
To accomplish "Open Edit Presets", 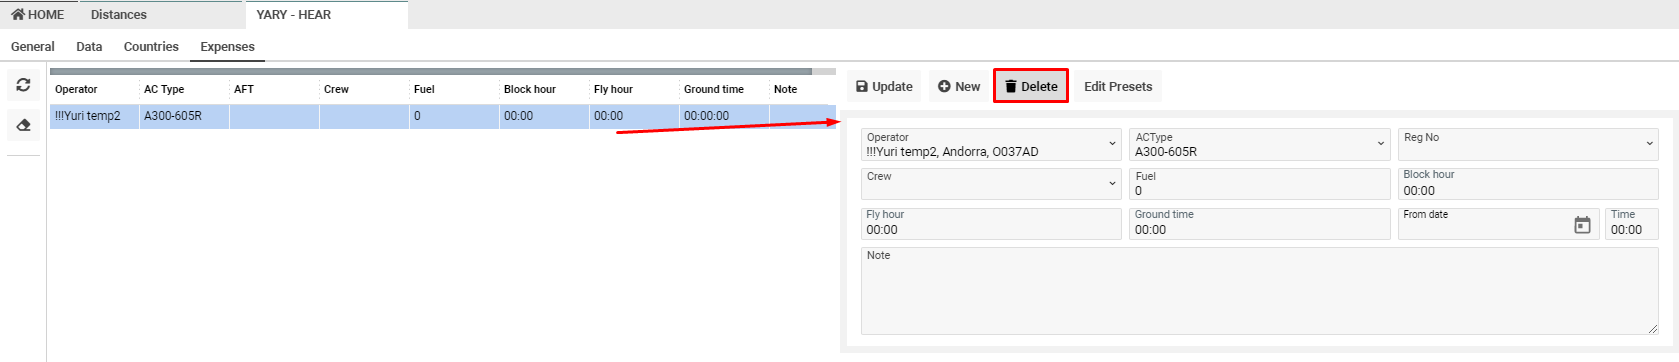I will (1118, 86).
